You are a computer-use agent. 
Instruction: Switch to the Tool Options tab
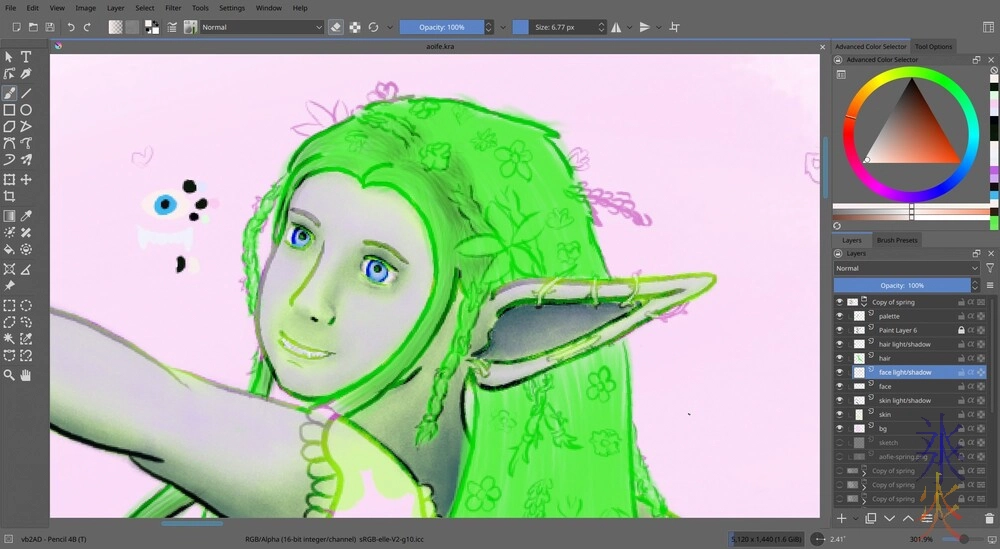tap(933, 46)
